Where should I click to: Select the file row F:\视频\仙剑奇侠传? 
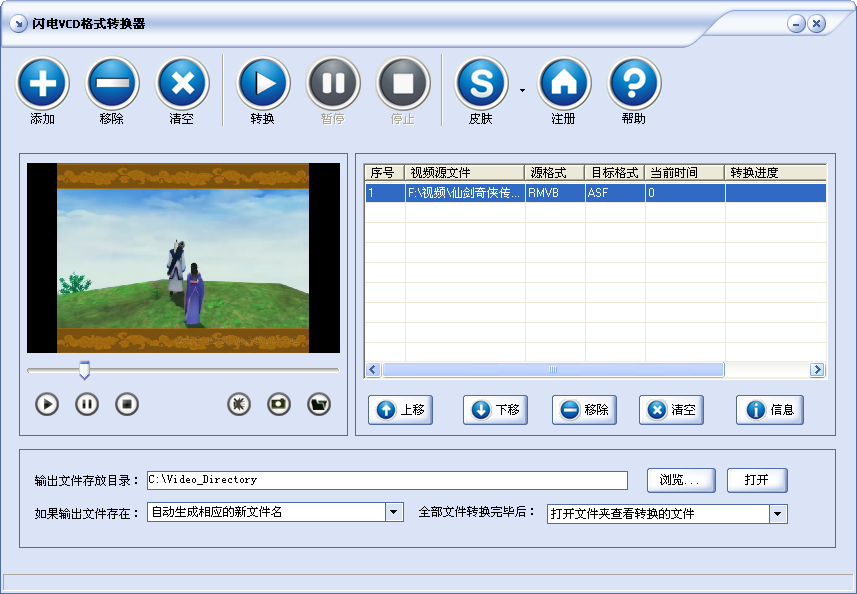(x=596, y=193)
